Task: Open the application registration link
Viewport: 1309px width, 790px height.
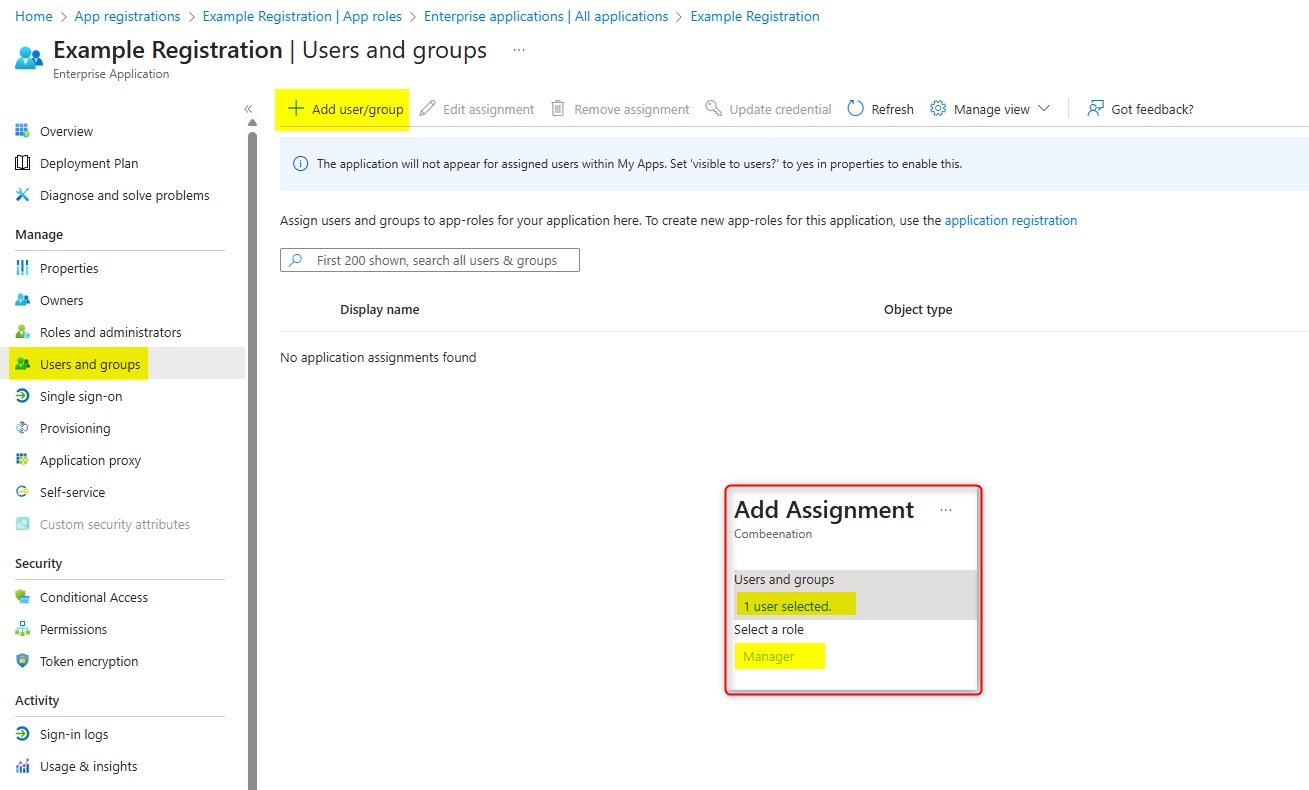Action: coord(1010,220)
